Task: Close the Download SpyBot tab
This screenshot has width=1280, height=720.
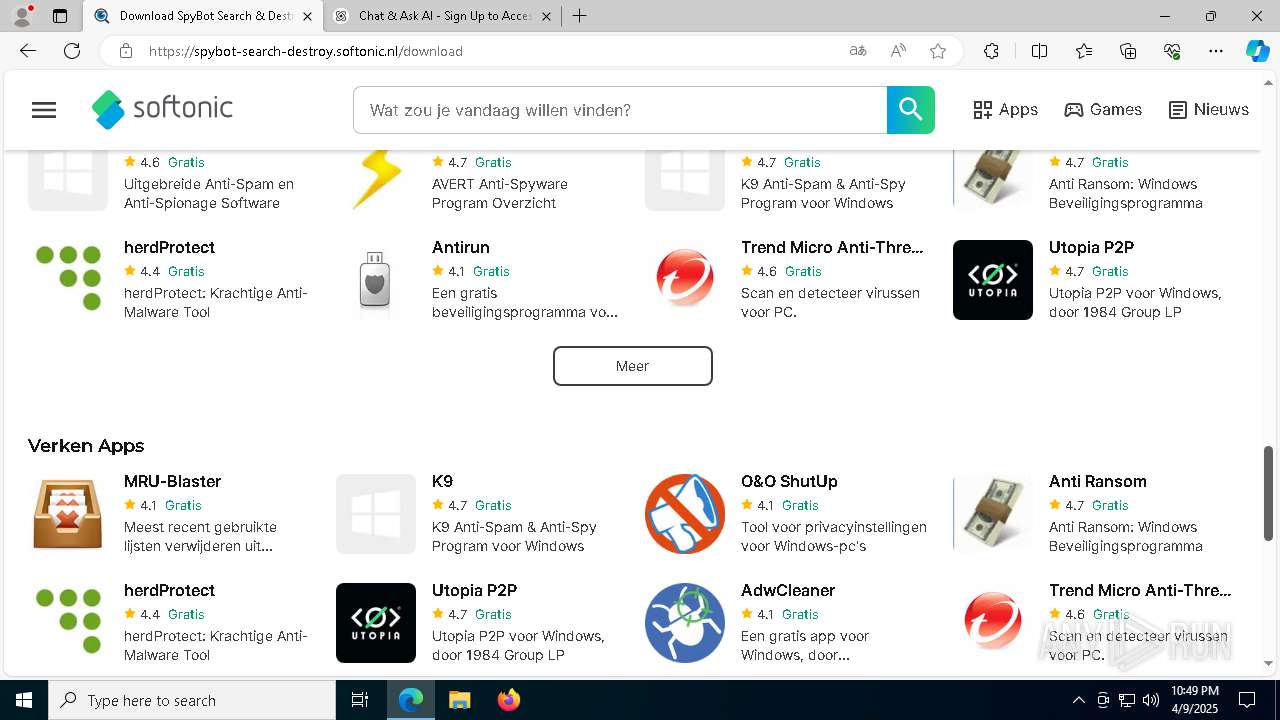Action: tap(307, 16)
